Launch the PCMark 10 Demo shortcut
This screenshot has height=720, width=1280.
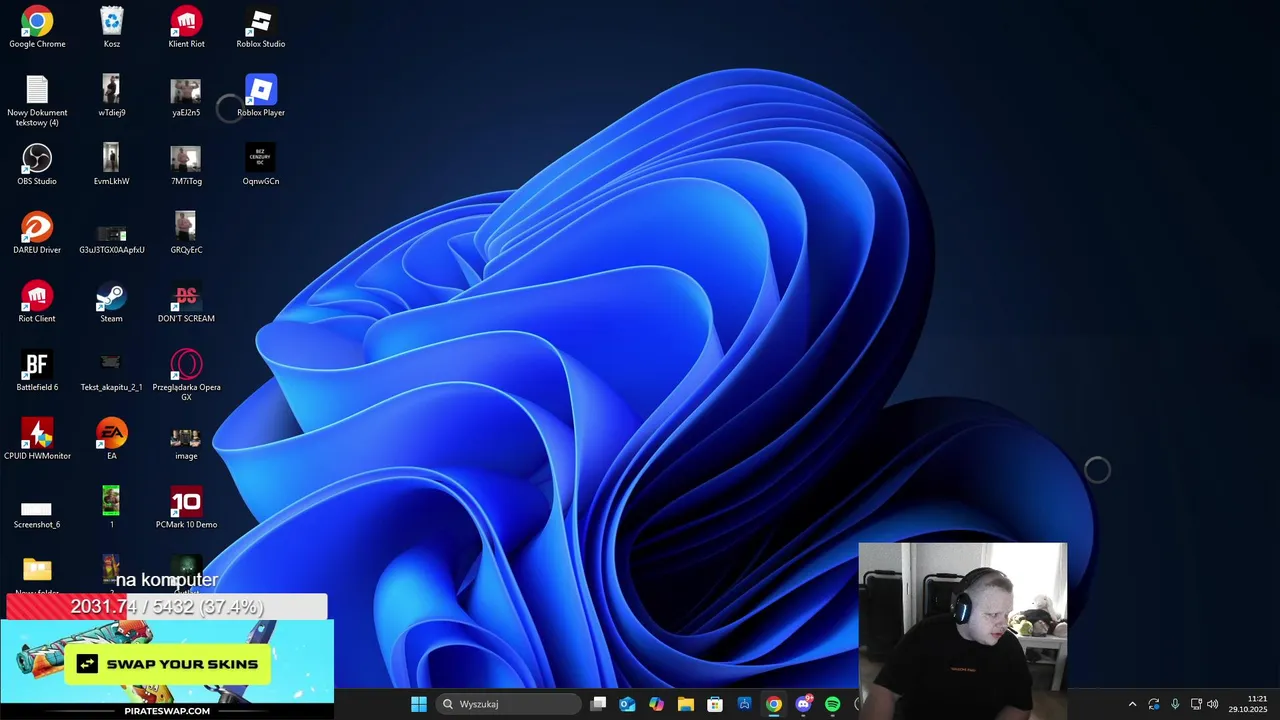(x=186, y=508)
